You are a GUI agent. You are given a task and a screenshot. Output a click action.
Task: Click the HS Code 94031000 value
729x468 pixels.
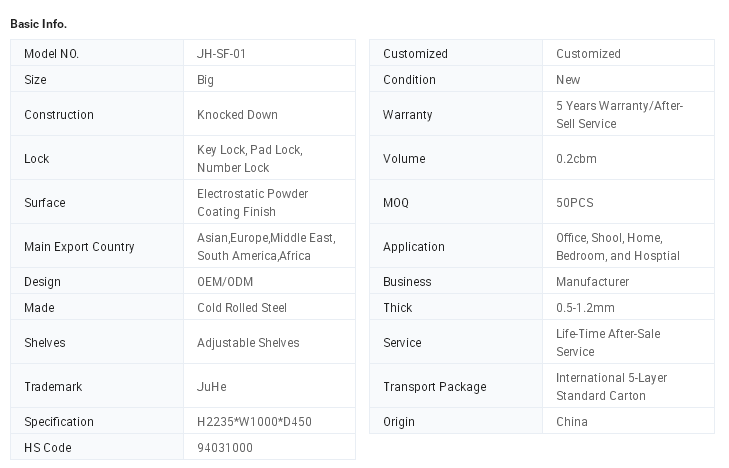tap(225, 448)
